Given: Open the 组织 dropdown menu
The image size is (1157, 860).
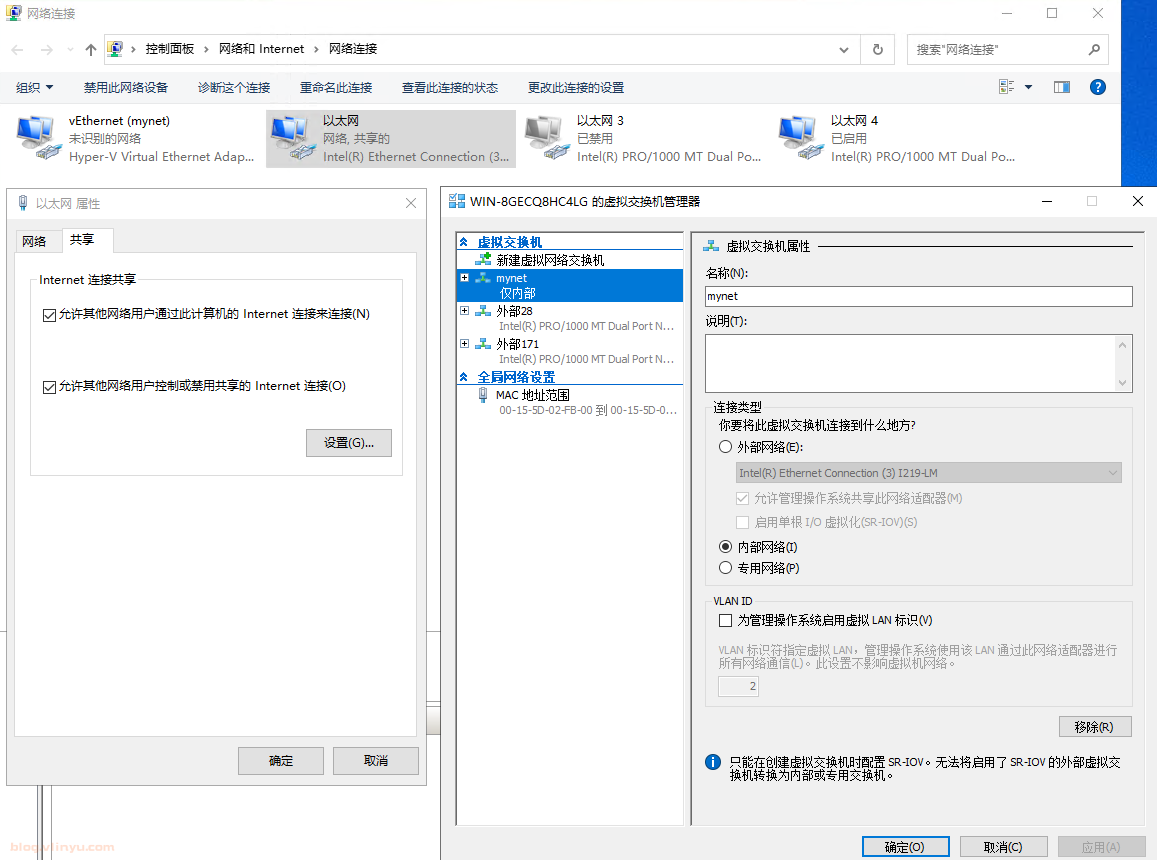Looking at the screenshot, I should point(35,87).
